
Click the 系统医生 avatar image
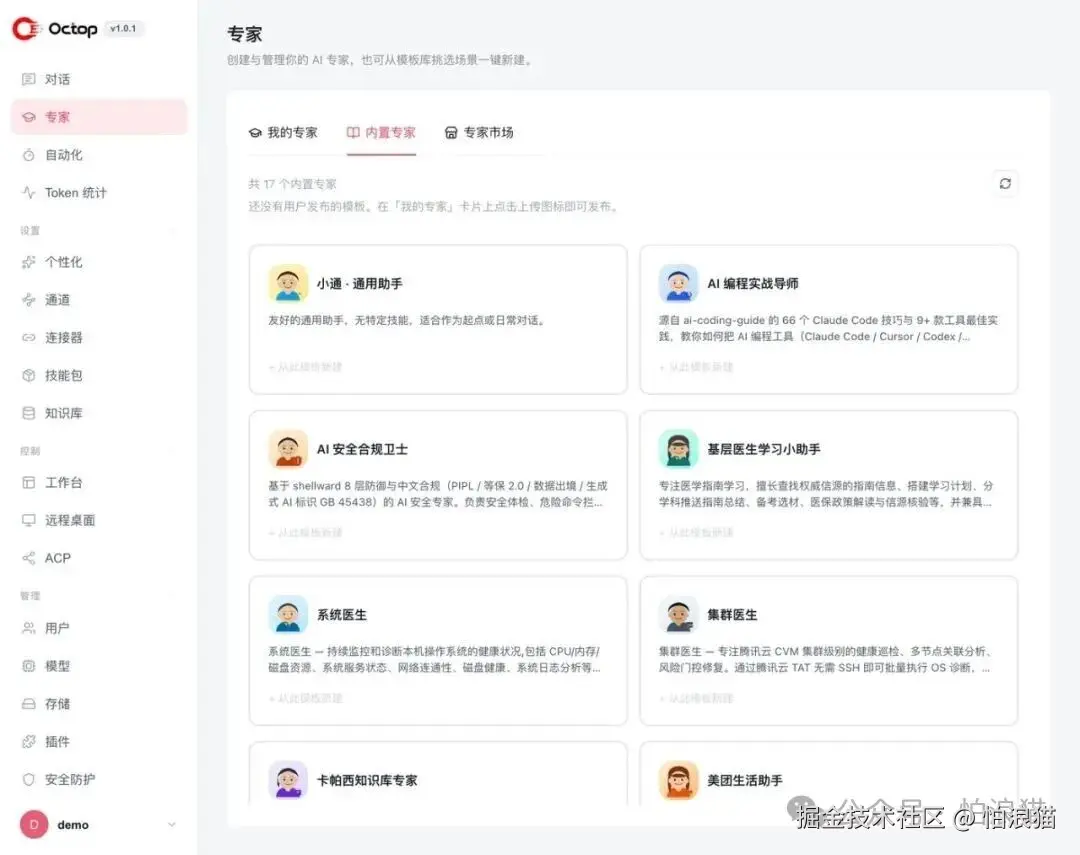coord(288,615)
